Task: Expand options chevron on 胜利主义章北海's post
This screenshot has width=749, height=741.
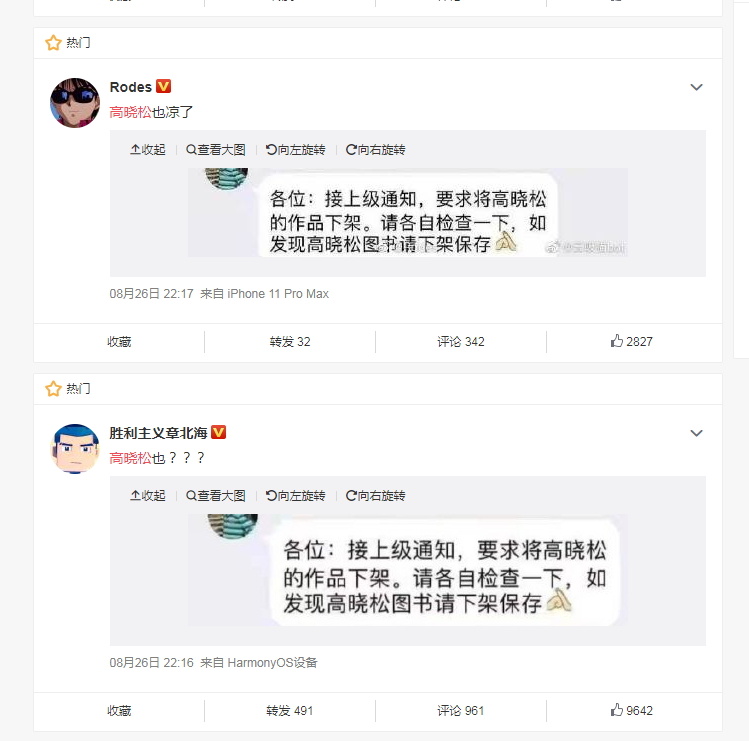Action: pyautogui.click(x=696, y=433)
